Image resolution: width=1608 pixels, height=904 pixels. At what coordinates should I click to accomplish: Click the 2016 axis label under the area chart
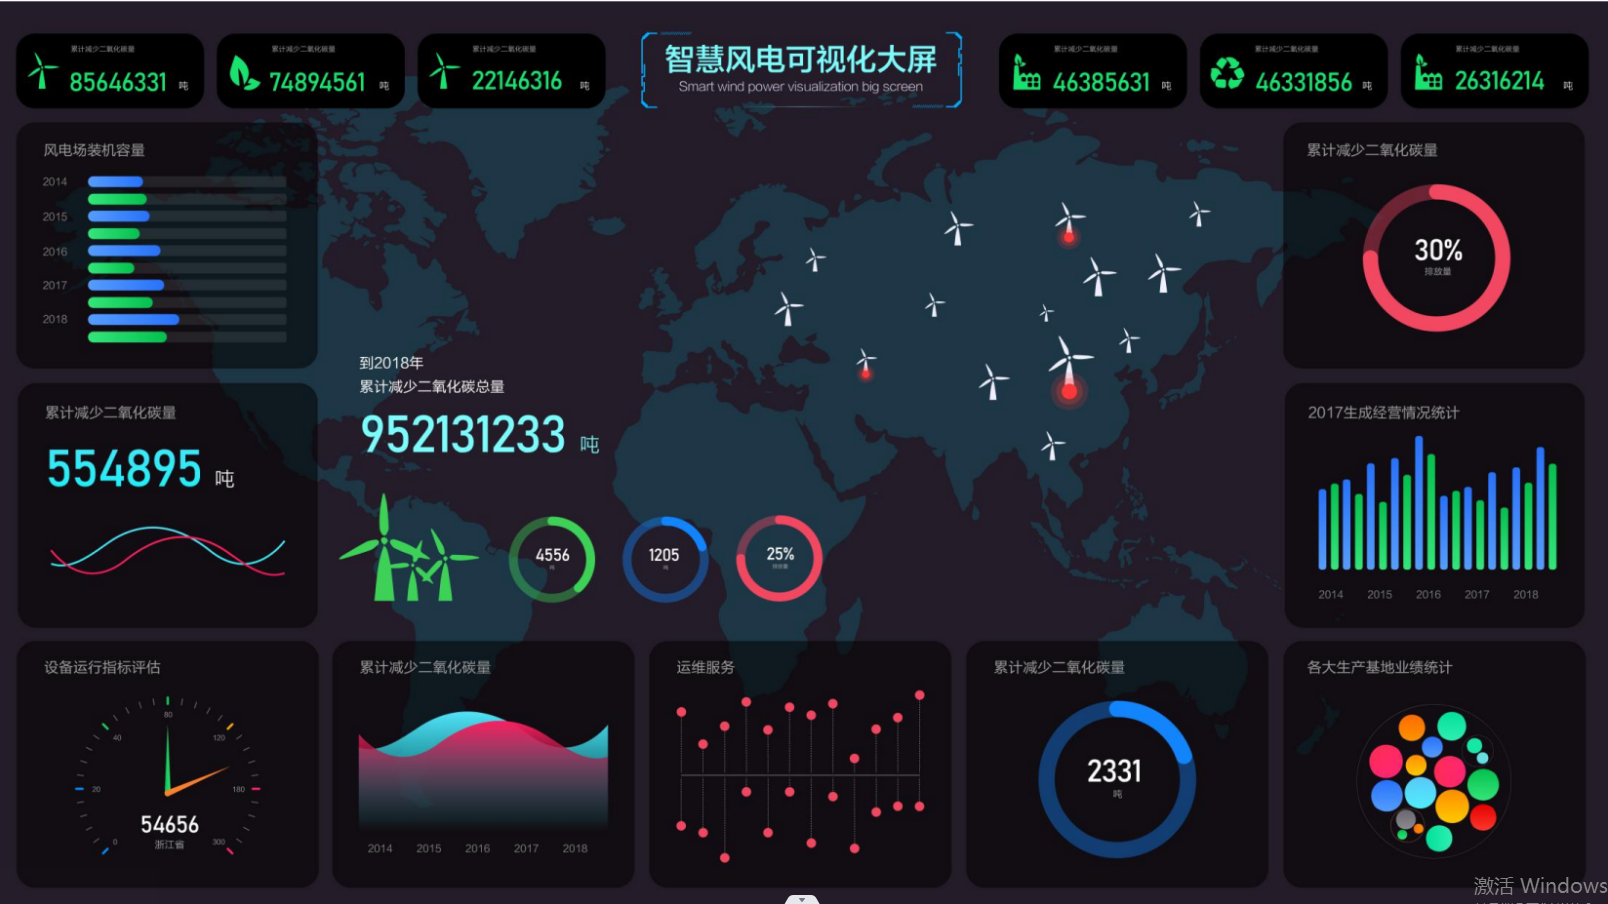477,849
